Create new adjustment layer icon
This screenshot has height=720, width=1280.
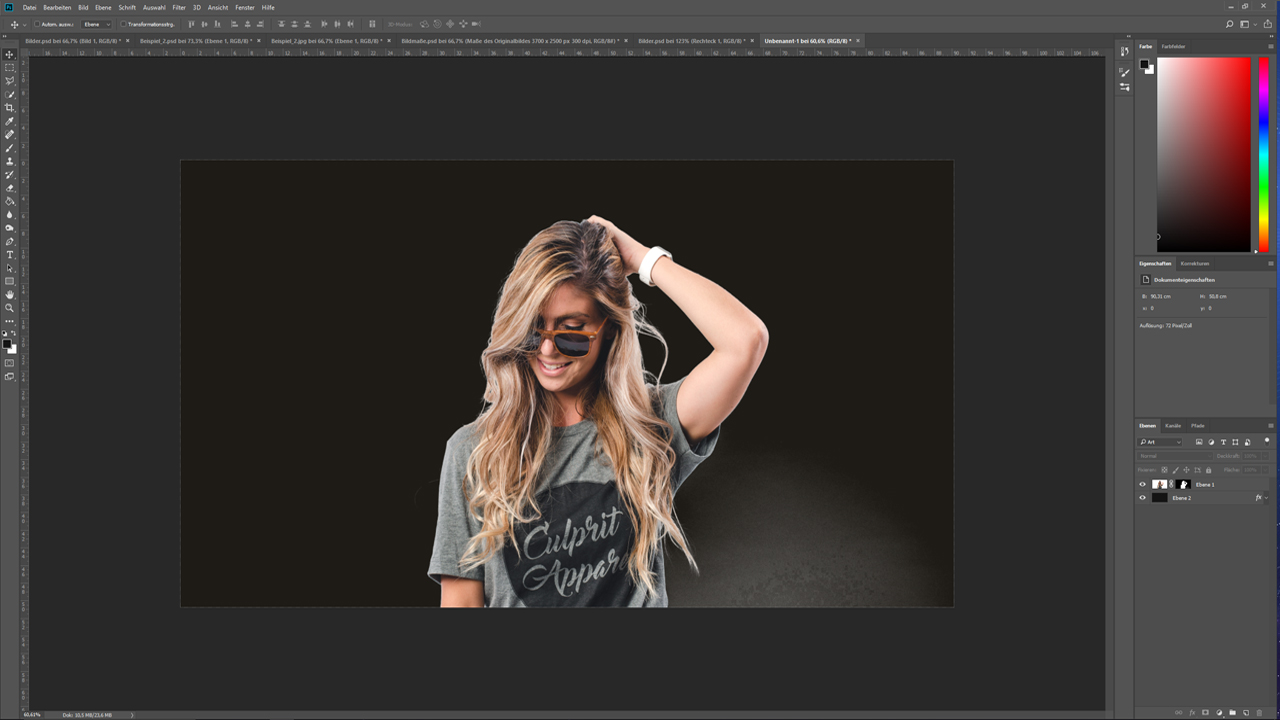point(1219,713)
